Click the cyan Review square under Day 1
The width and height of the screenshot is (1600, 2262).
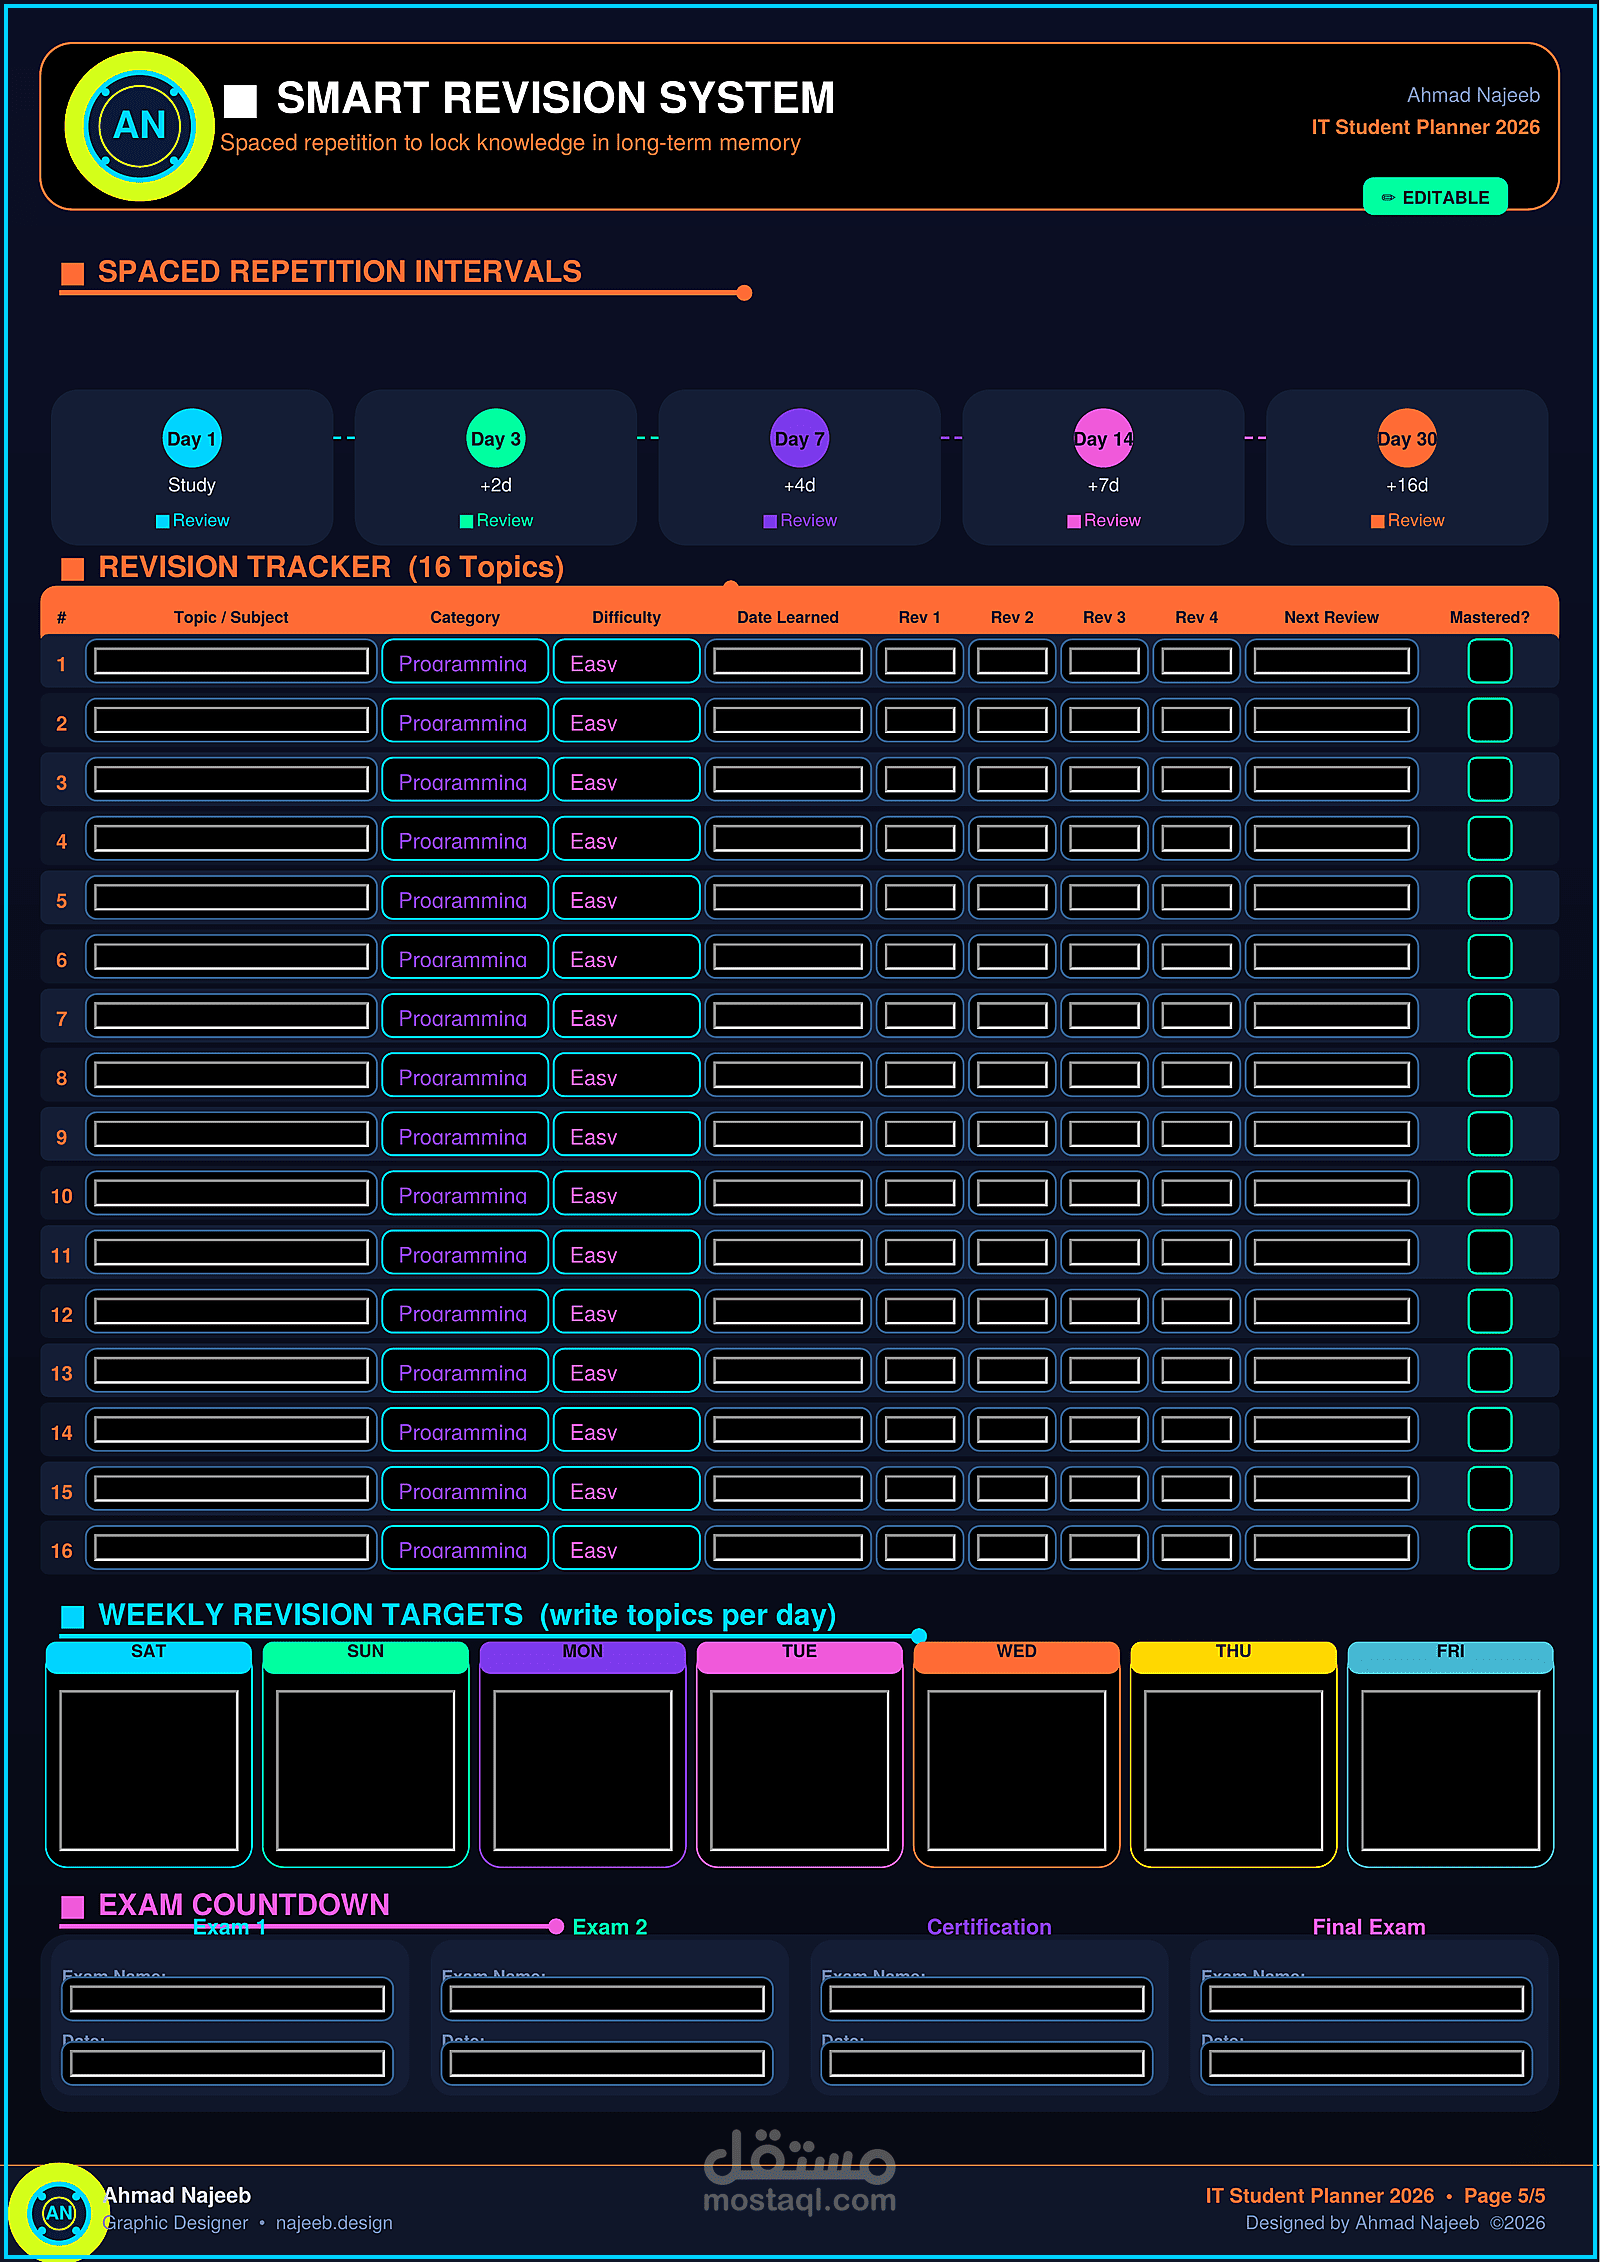[x=160, y=520]
